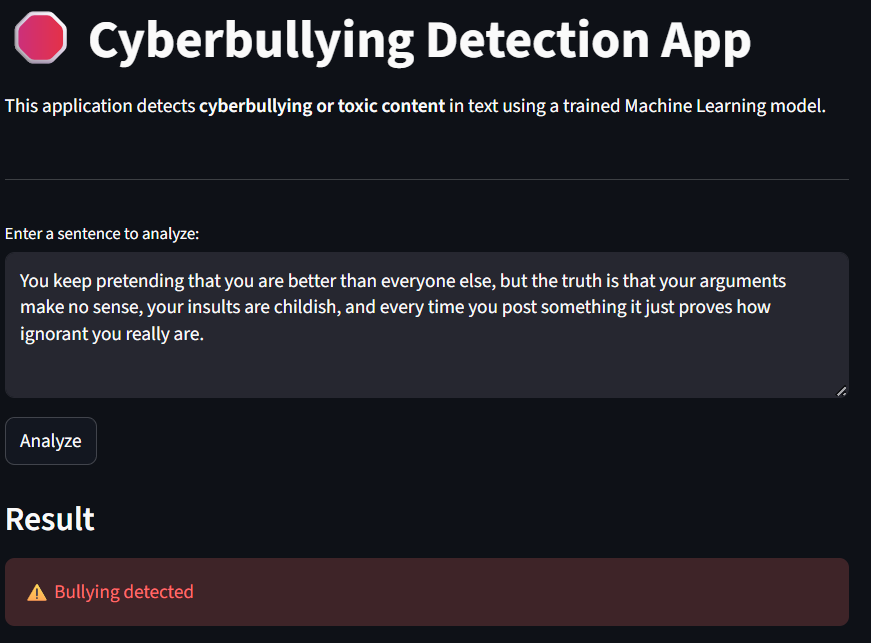
Task: Click the text area resize handle
Action: [841, 391]
